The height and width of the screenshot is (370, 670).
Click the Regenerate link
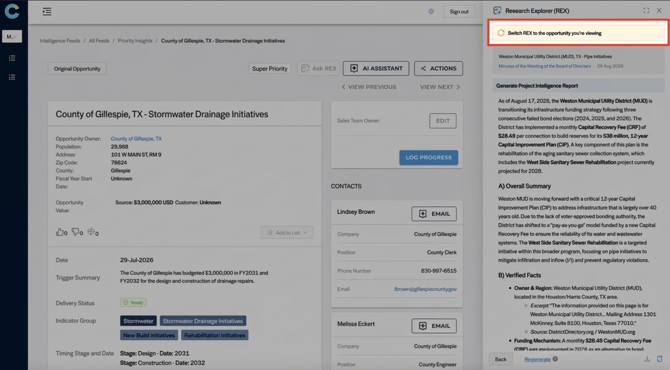(x=538, y=359)
